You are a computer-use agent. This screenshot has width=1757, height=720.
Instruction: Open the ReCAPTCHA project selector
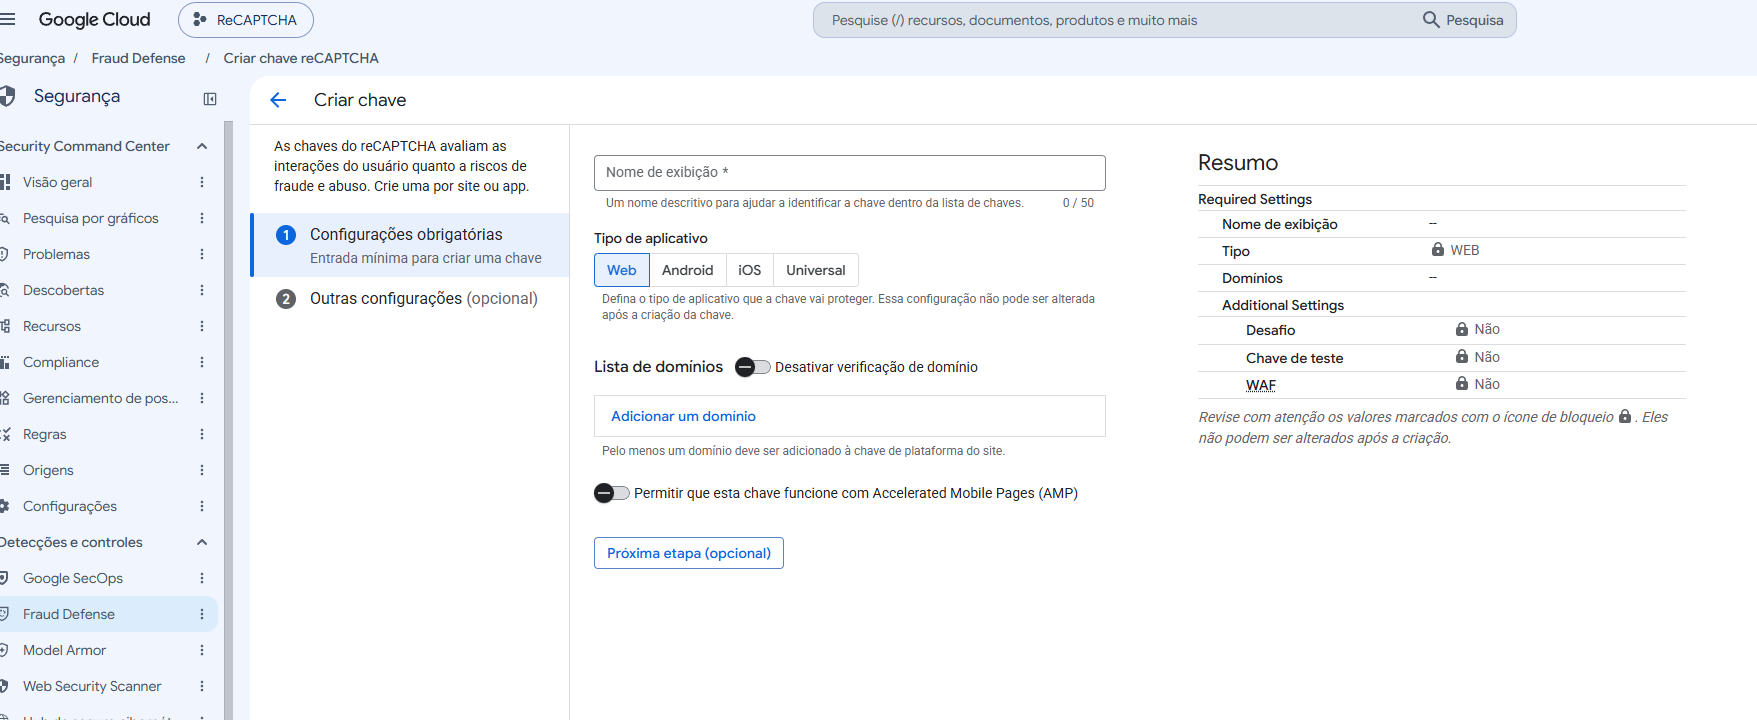coord(246,20)
